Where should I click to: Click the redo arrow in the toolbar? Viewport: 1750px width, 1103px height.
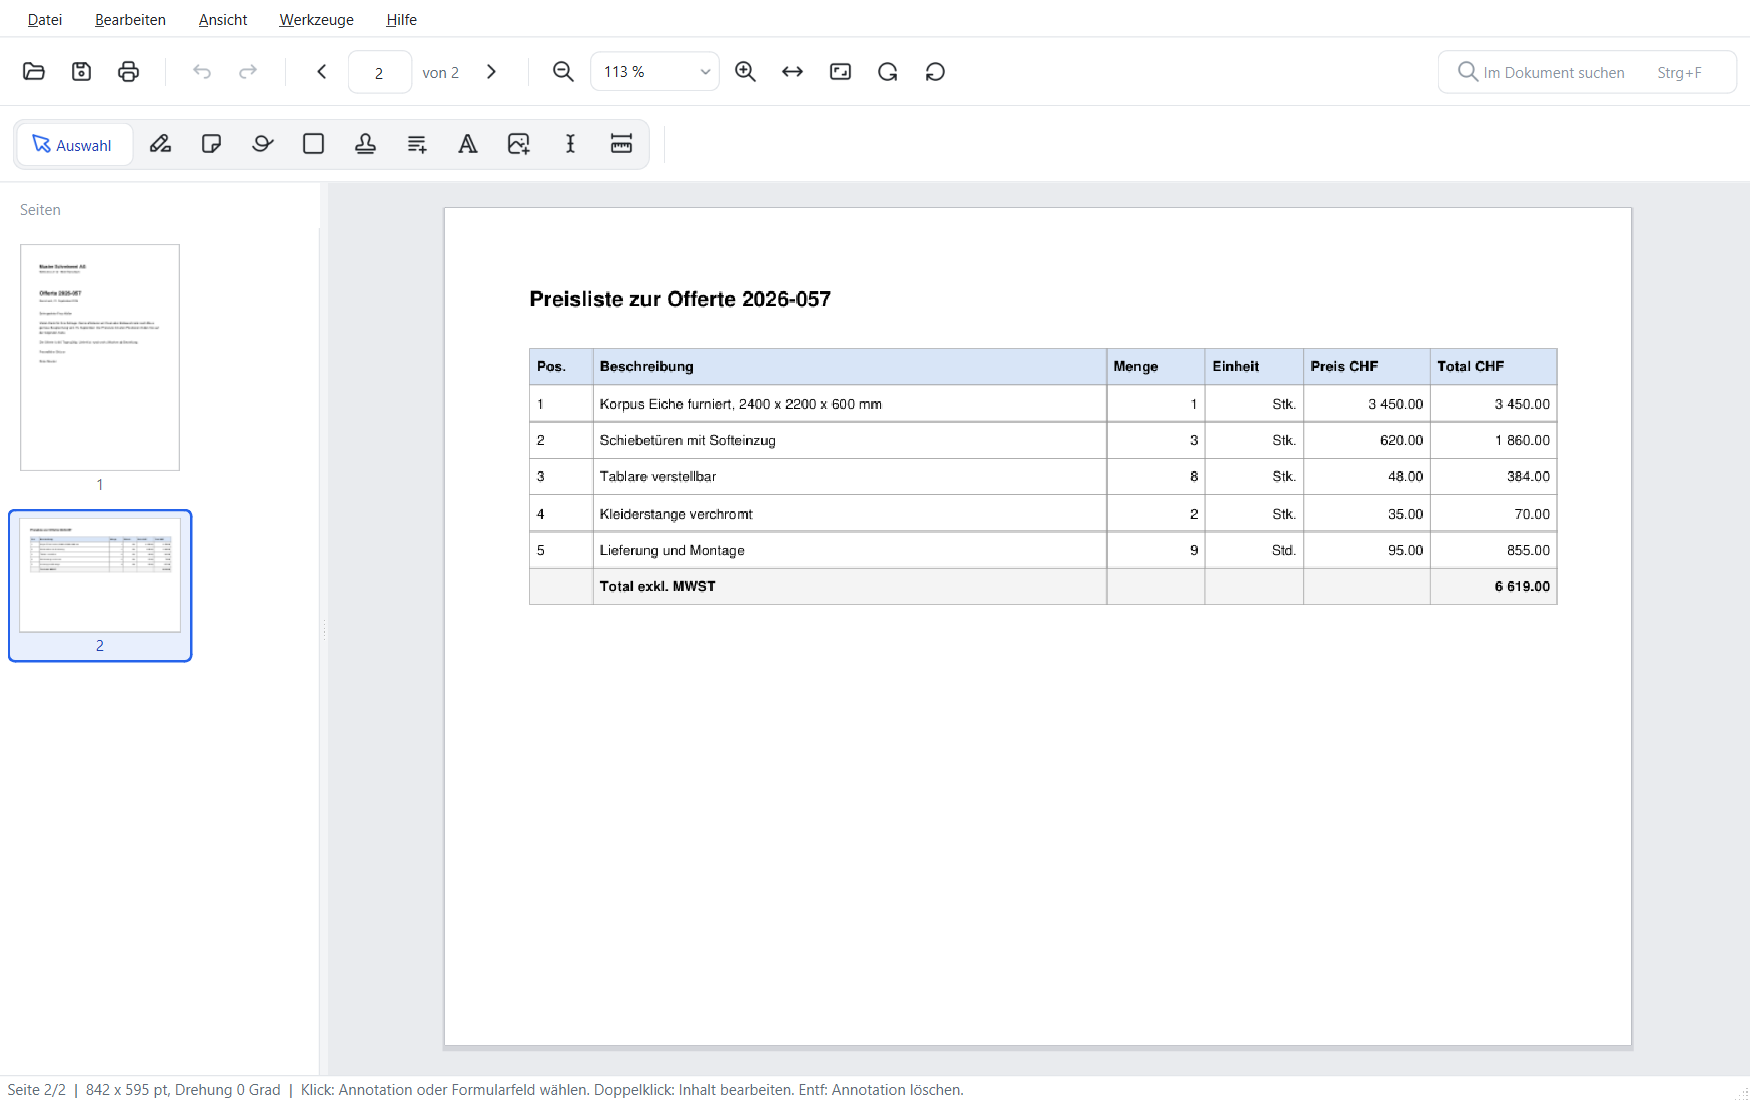pyautogui.click(x=248, y=72)
